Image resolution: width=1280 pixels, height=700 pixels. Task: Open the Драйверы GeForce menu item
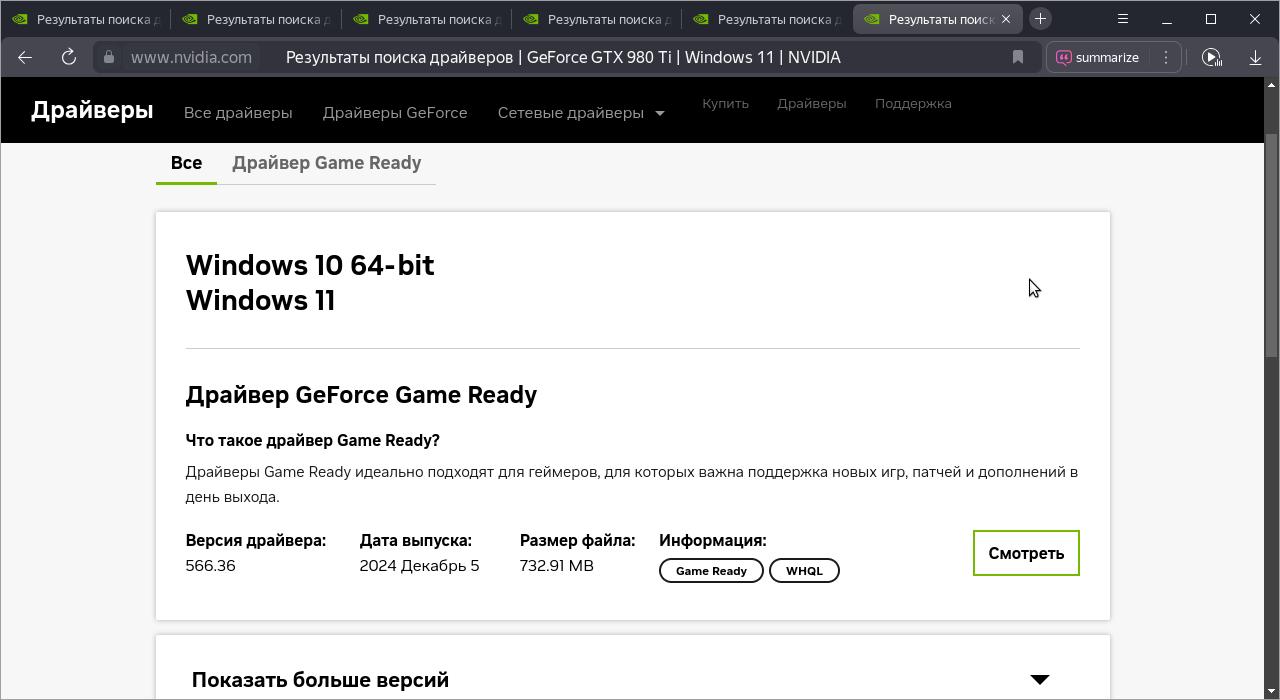click(x=395, y=113)
